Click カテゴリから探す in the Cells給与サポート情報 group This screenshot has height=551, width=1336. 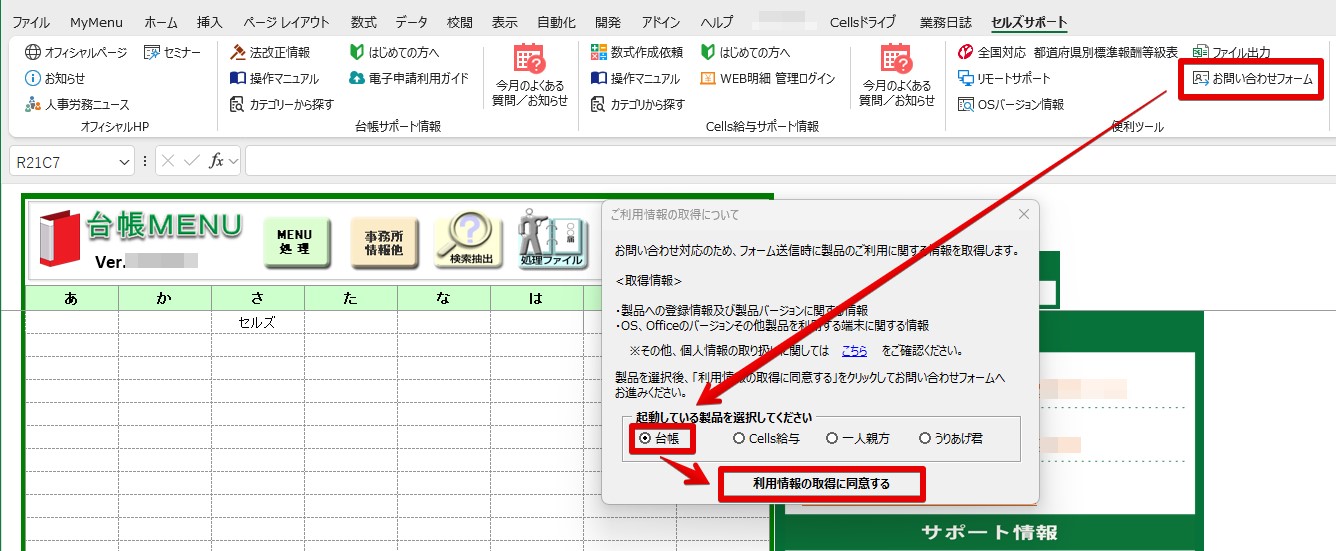(638, 104)
